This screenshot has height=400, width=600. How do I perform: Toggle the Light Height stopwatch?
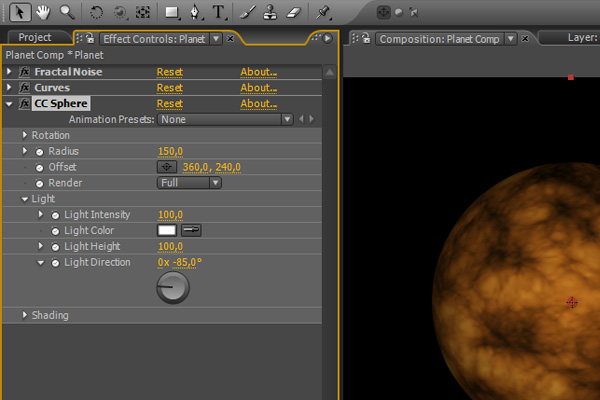(x=55, y=247)
